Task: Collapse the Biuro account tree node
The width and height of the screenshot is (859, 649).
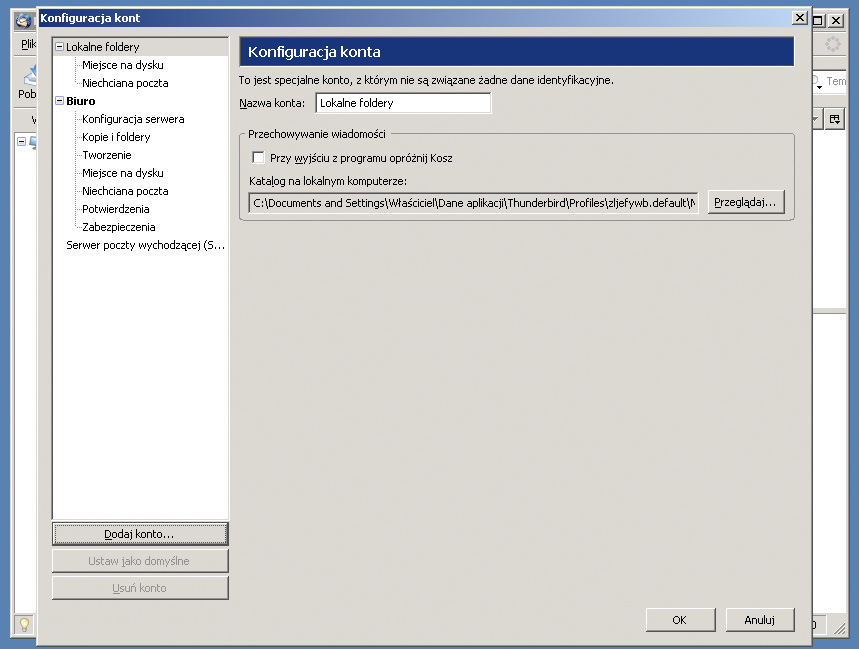Action: (x=60, y=101)
